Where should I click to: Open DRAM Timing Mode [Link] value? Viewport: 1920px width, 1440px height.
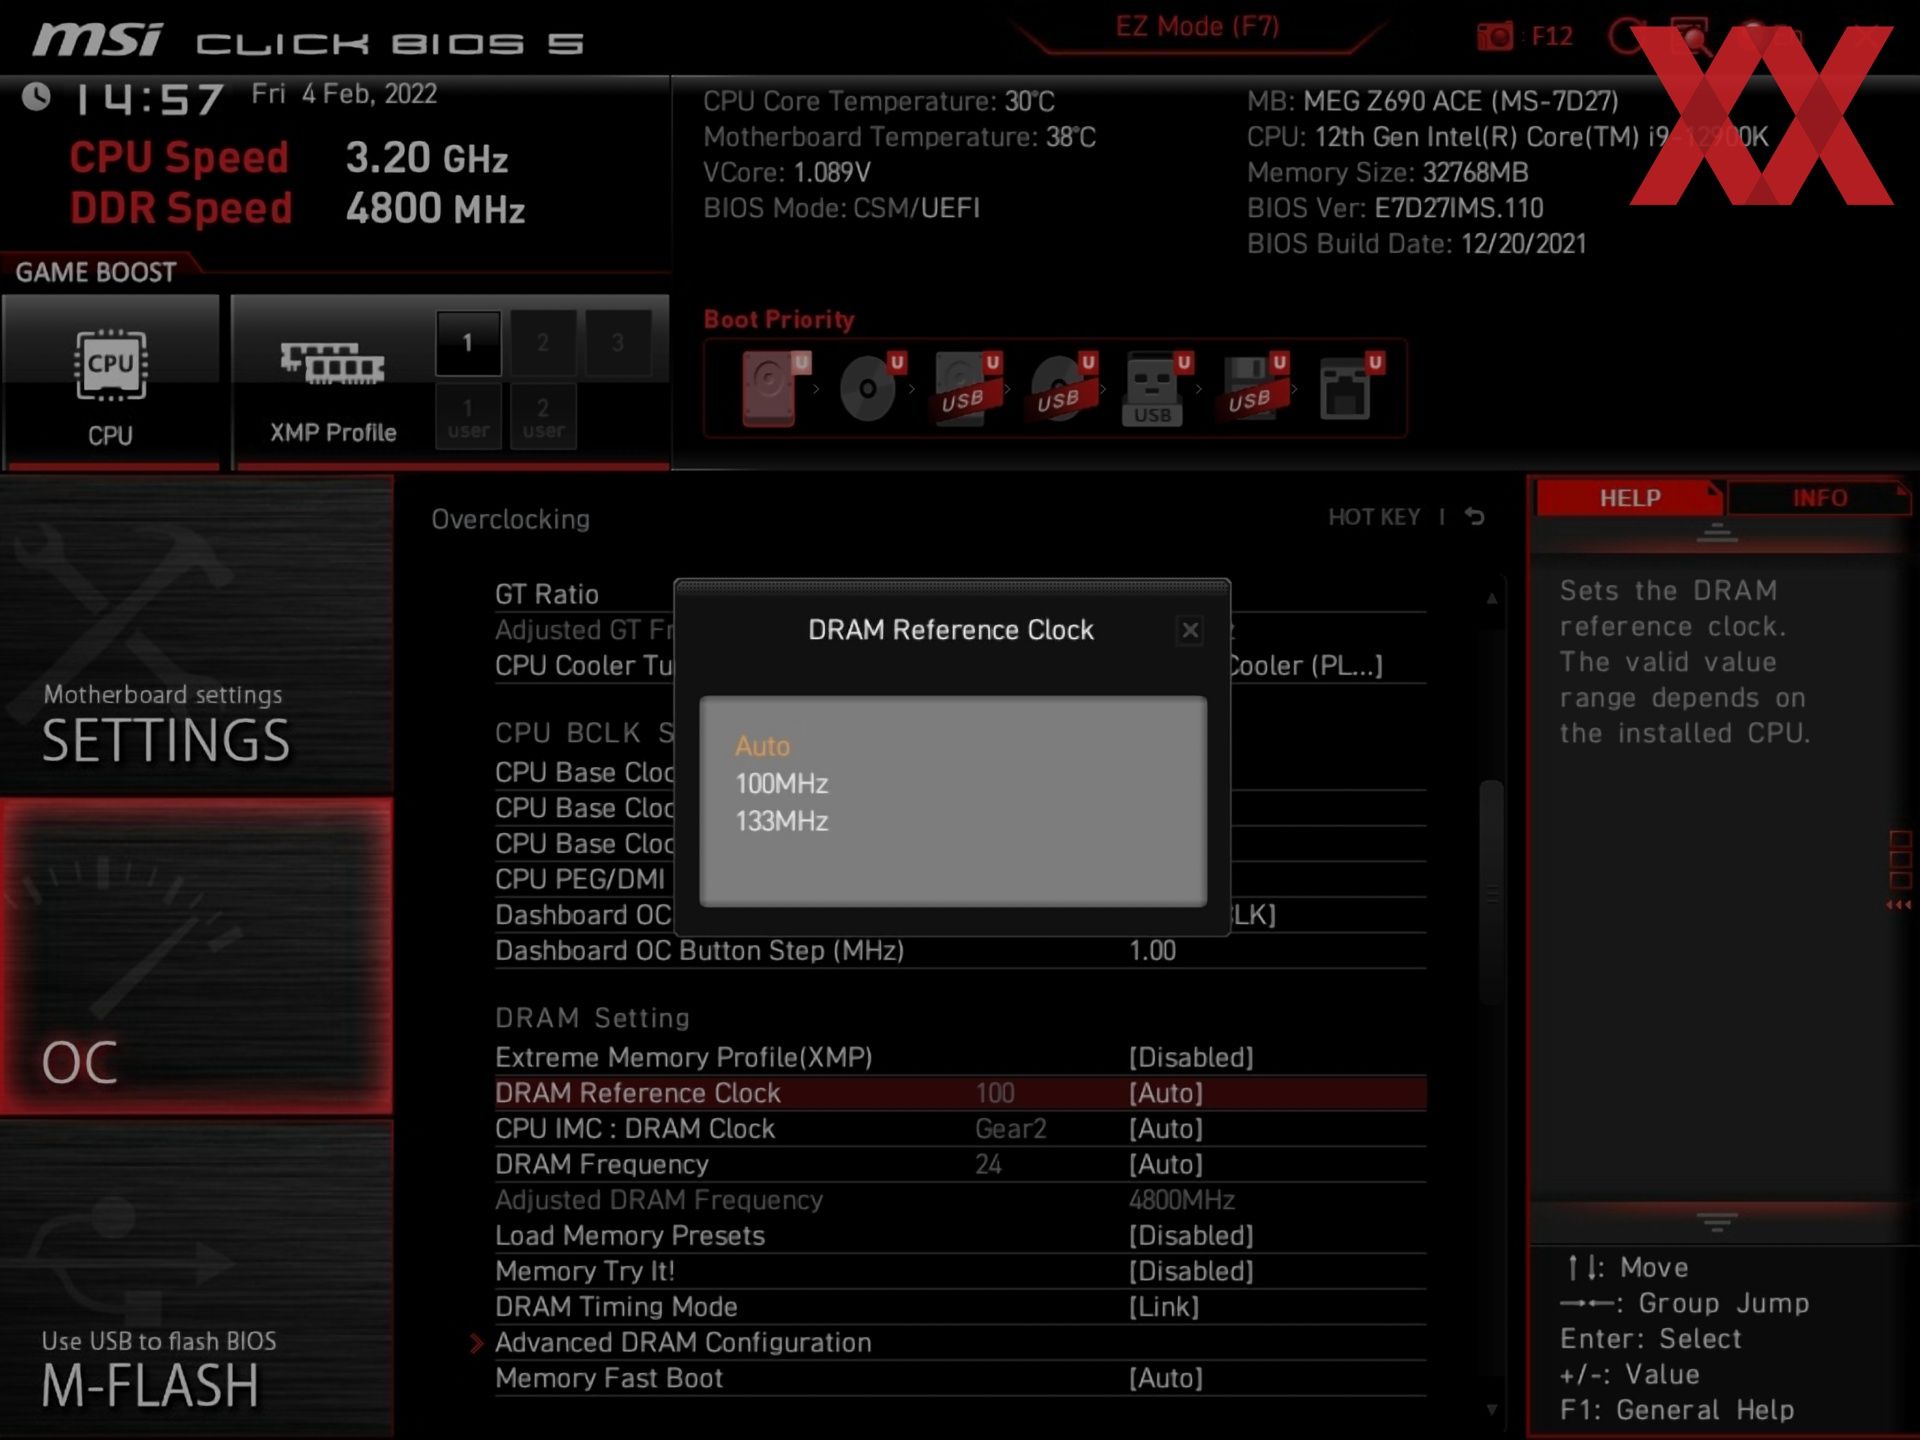1164,1307
